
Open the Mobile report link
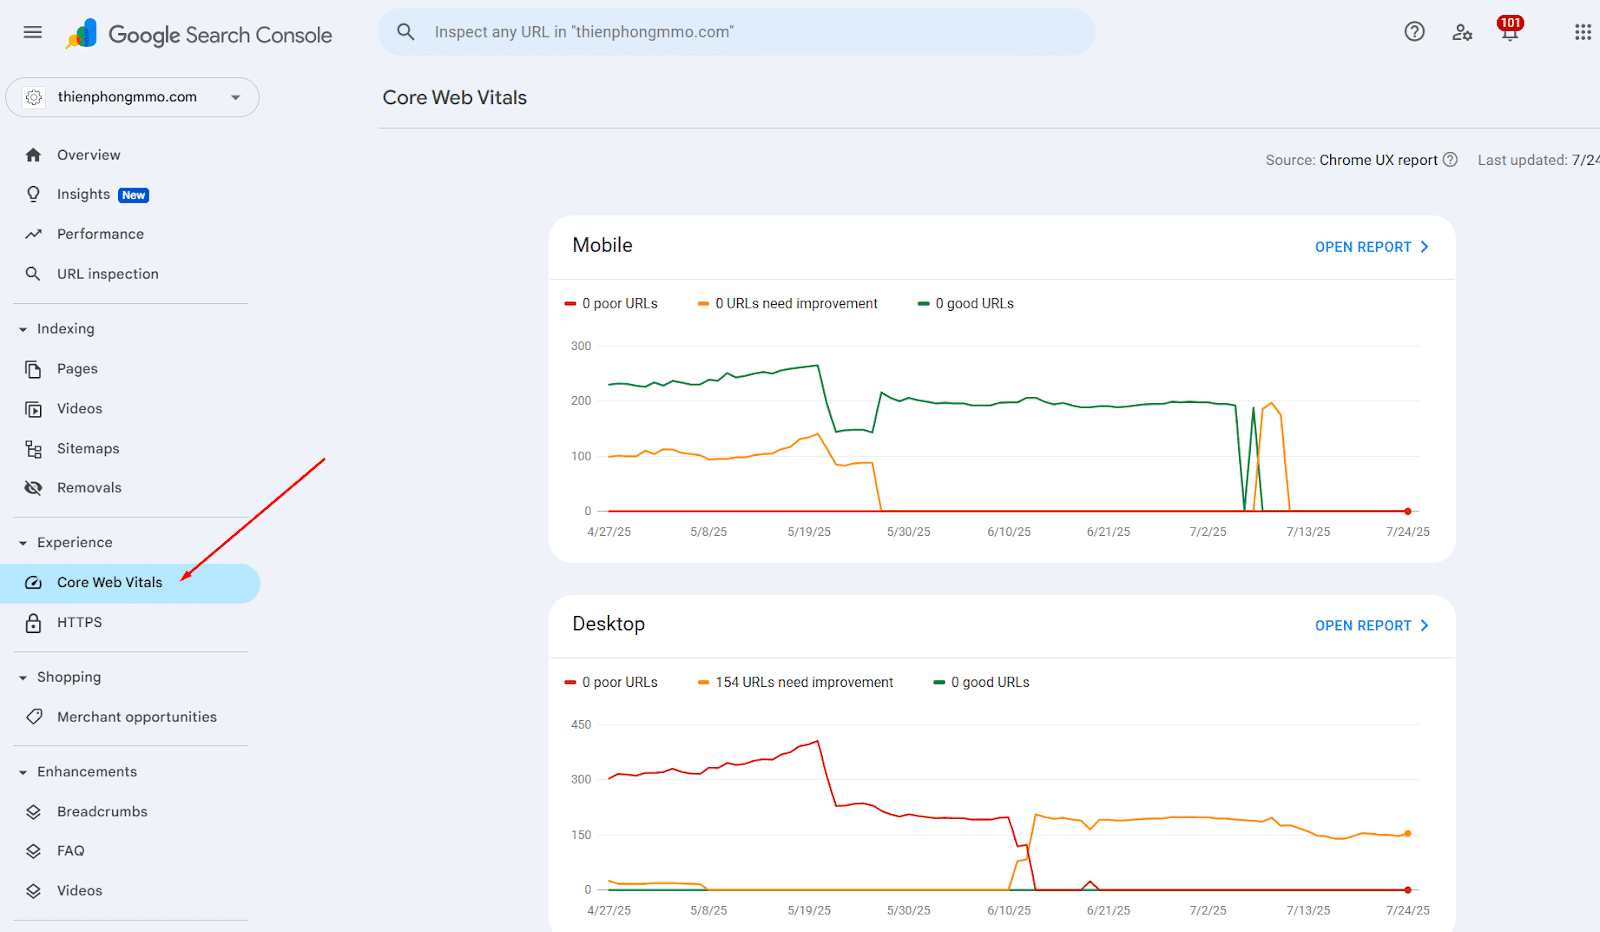[x=1371, y=247]
